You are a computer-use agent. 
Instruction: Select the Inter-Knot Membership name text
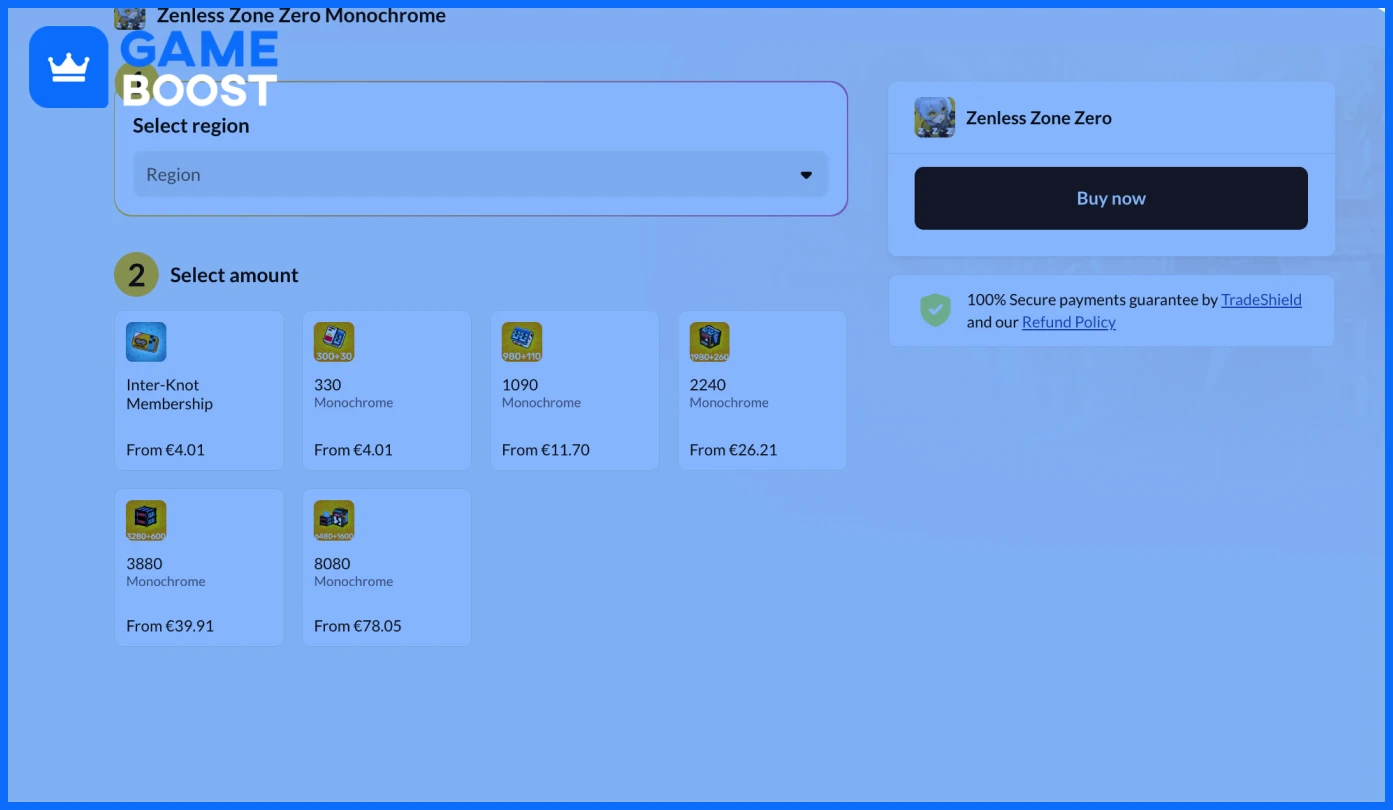tap(169, 394)
